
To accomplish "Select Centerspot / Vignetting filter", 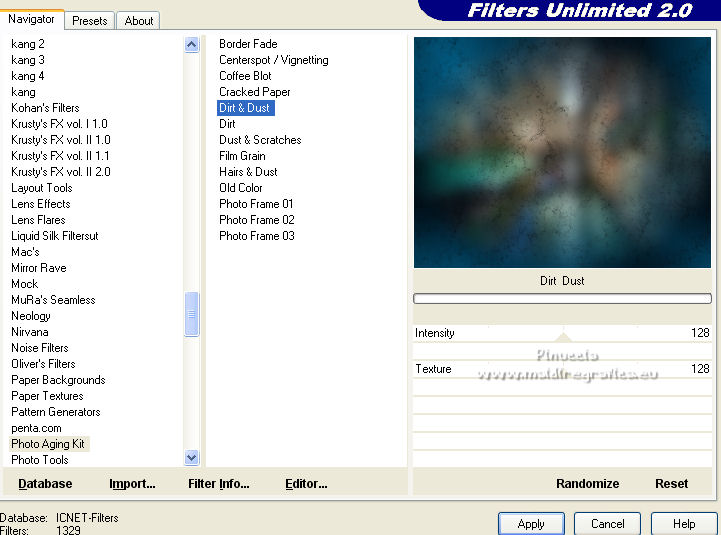I will pyautogui.click(x=274, y=60).
